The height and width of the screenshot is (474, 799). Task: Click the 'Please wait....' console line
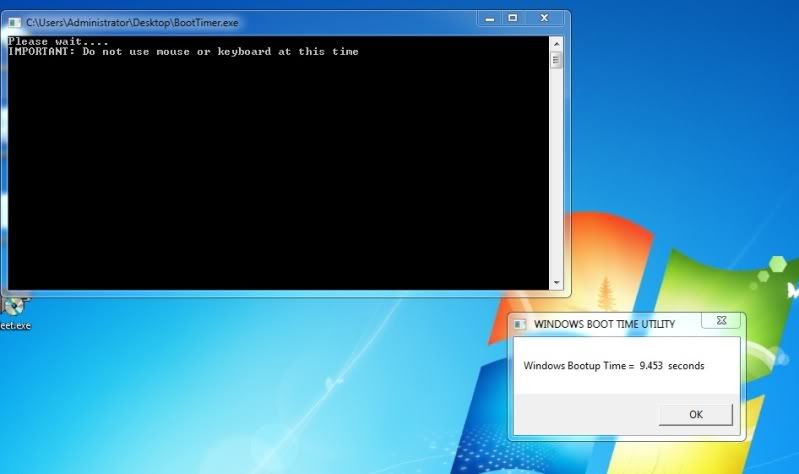[x=58, y=41]
